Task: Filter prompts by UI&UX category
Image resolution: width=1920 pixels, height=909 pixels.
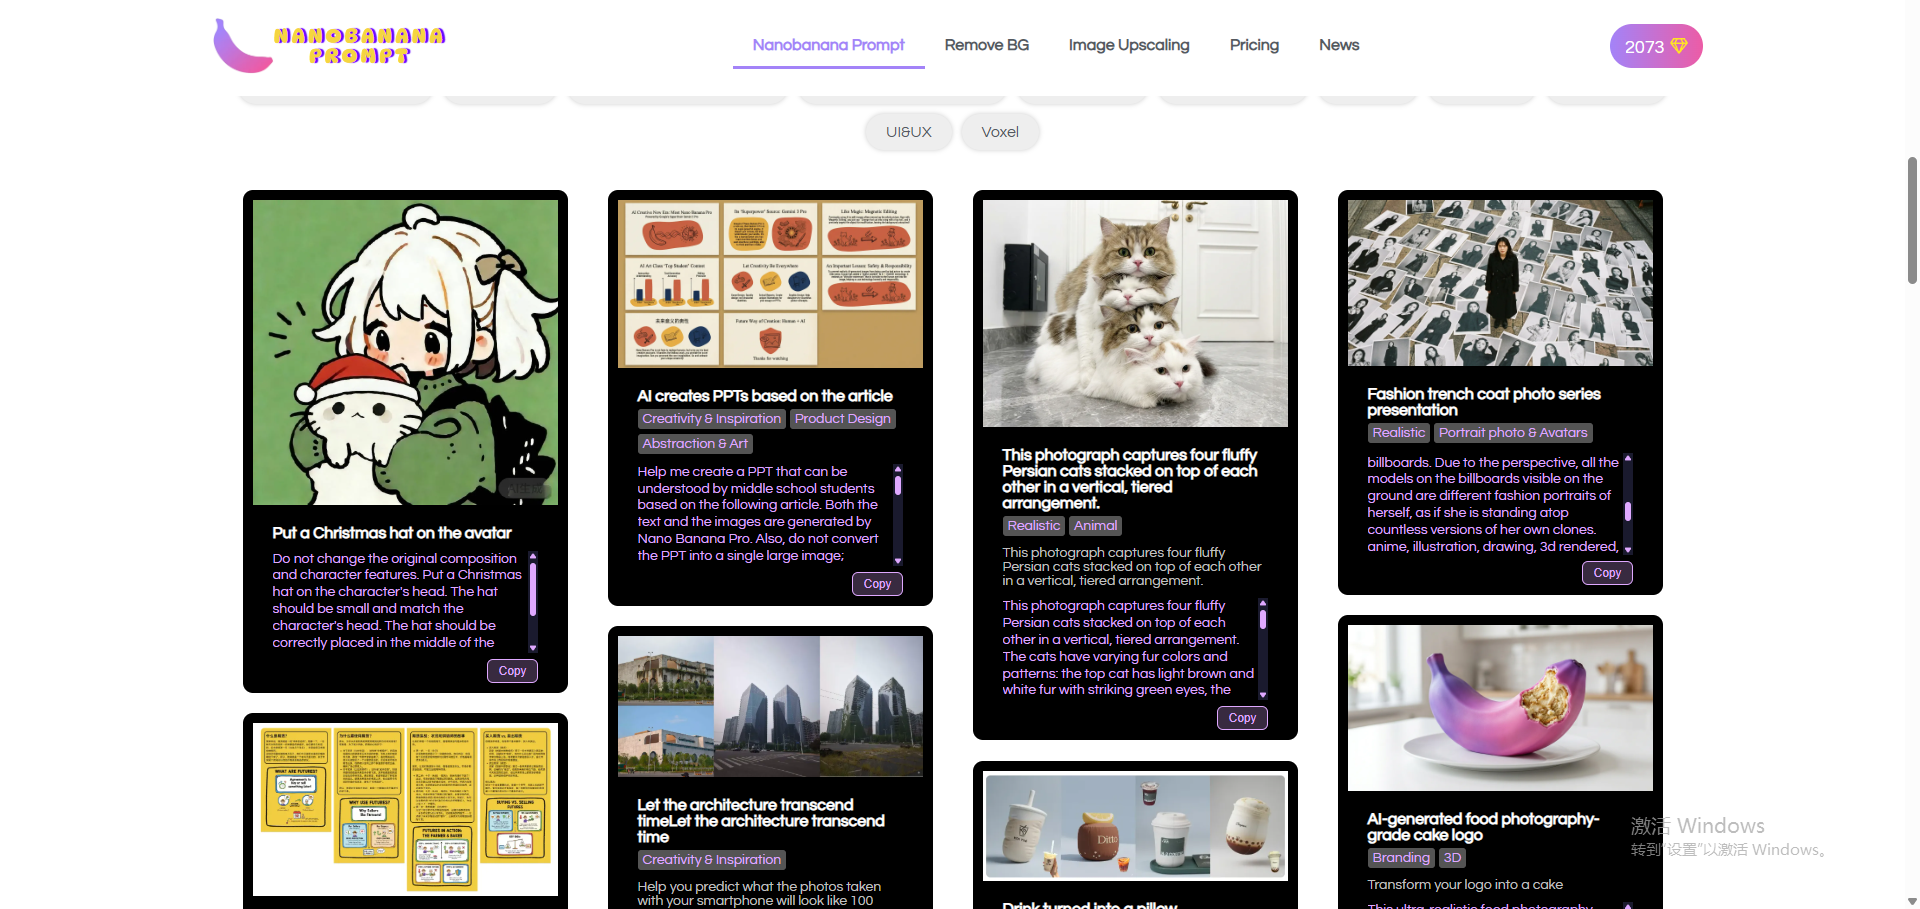Action: 908,132
